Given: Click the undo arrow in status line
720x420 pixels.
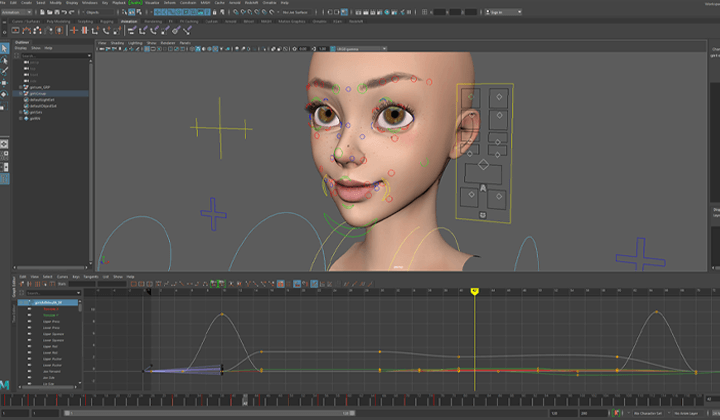Looking at the screenshot, I should (64, 12).
